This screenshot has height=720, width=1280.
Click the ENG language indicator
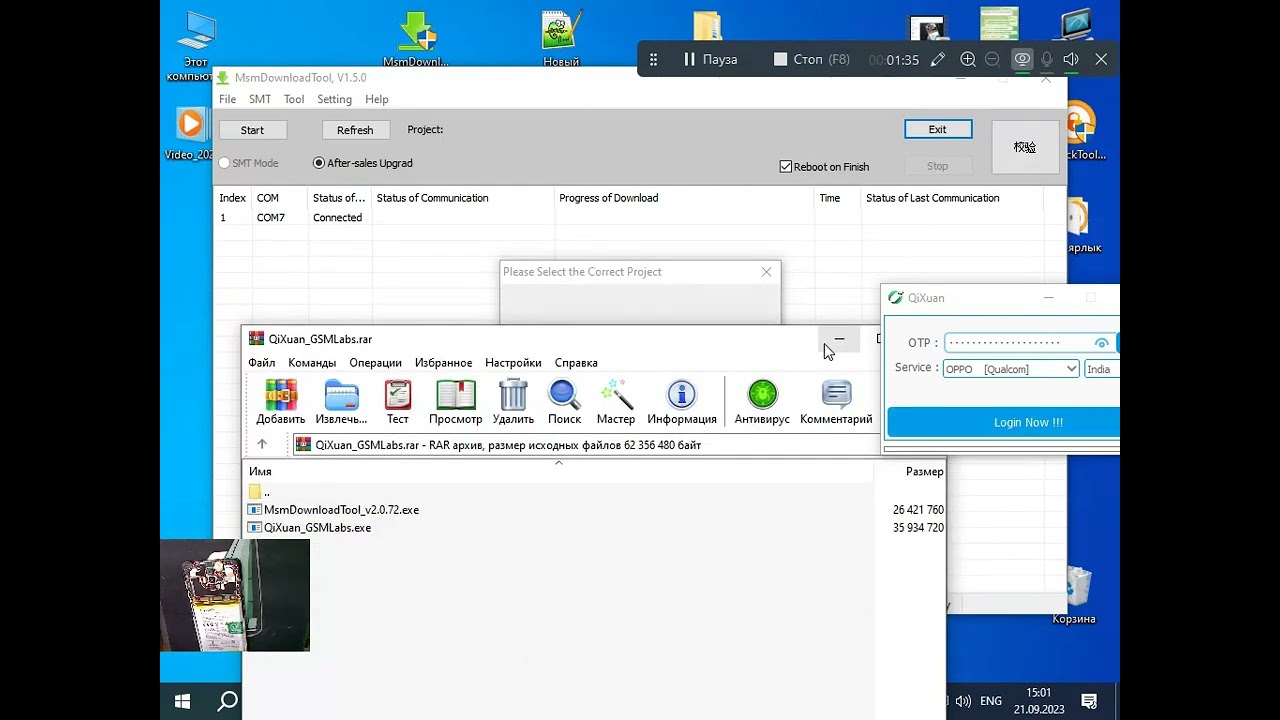coord(991,701)
